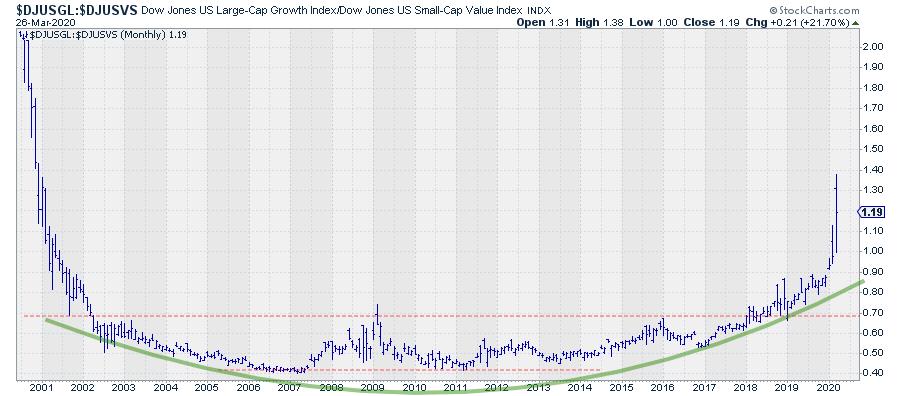The image size is (900, 396).
Task: Click the 2015 year label on the x-axis
Action: [621, 387]
